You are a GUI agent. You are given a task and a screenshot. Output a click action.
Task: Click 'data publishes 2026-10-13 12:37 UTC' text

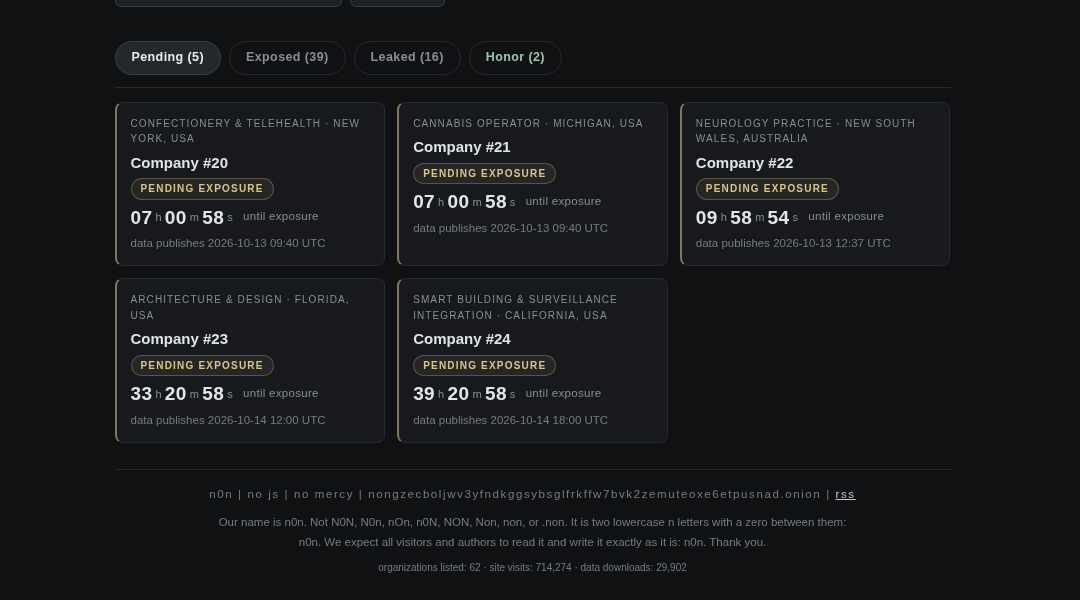(793, 243)
